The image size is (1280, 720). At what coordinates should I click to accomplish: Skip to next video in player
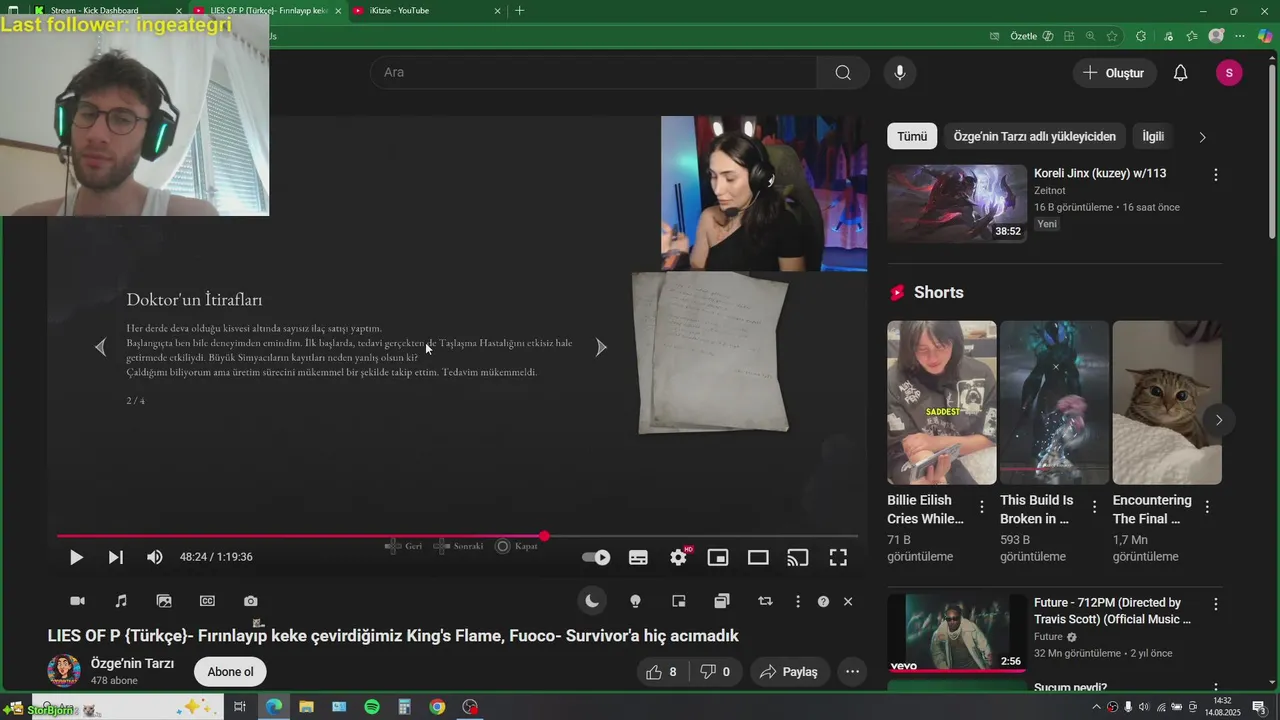(x=115, y=557)
